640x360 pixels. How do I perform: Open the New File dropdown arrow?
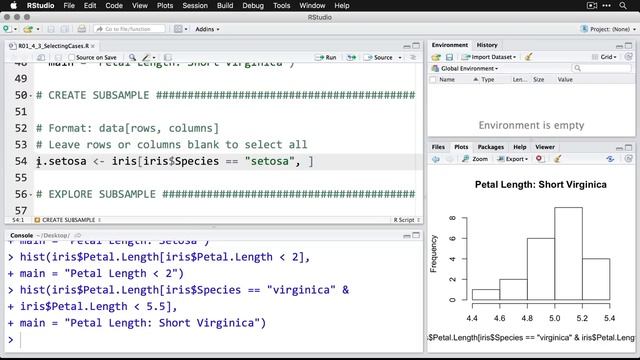16,29
